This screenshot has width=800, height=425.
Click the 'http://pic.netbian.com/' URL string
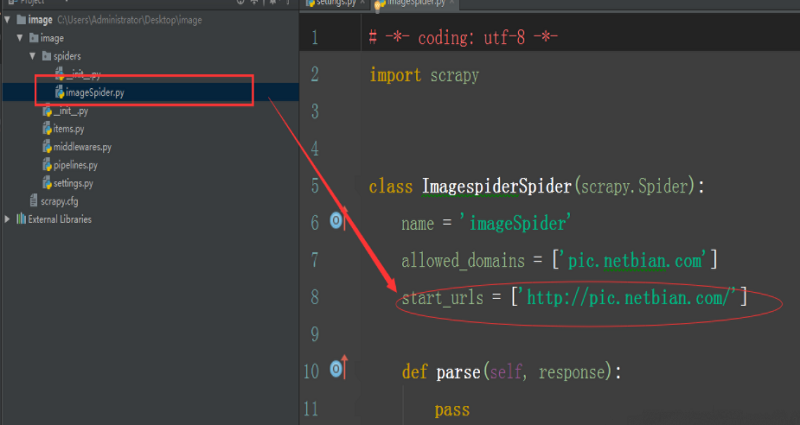click(628, 297)
